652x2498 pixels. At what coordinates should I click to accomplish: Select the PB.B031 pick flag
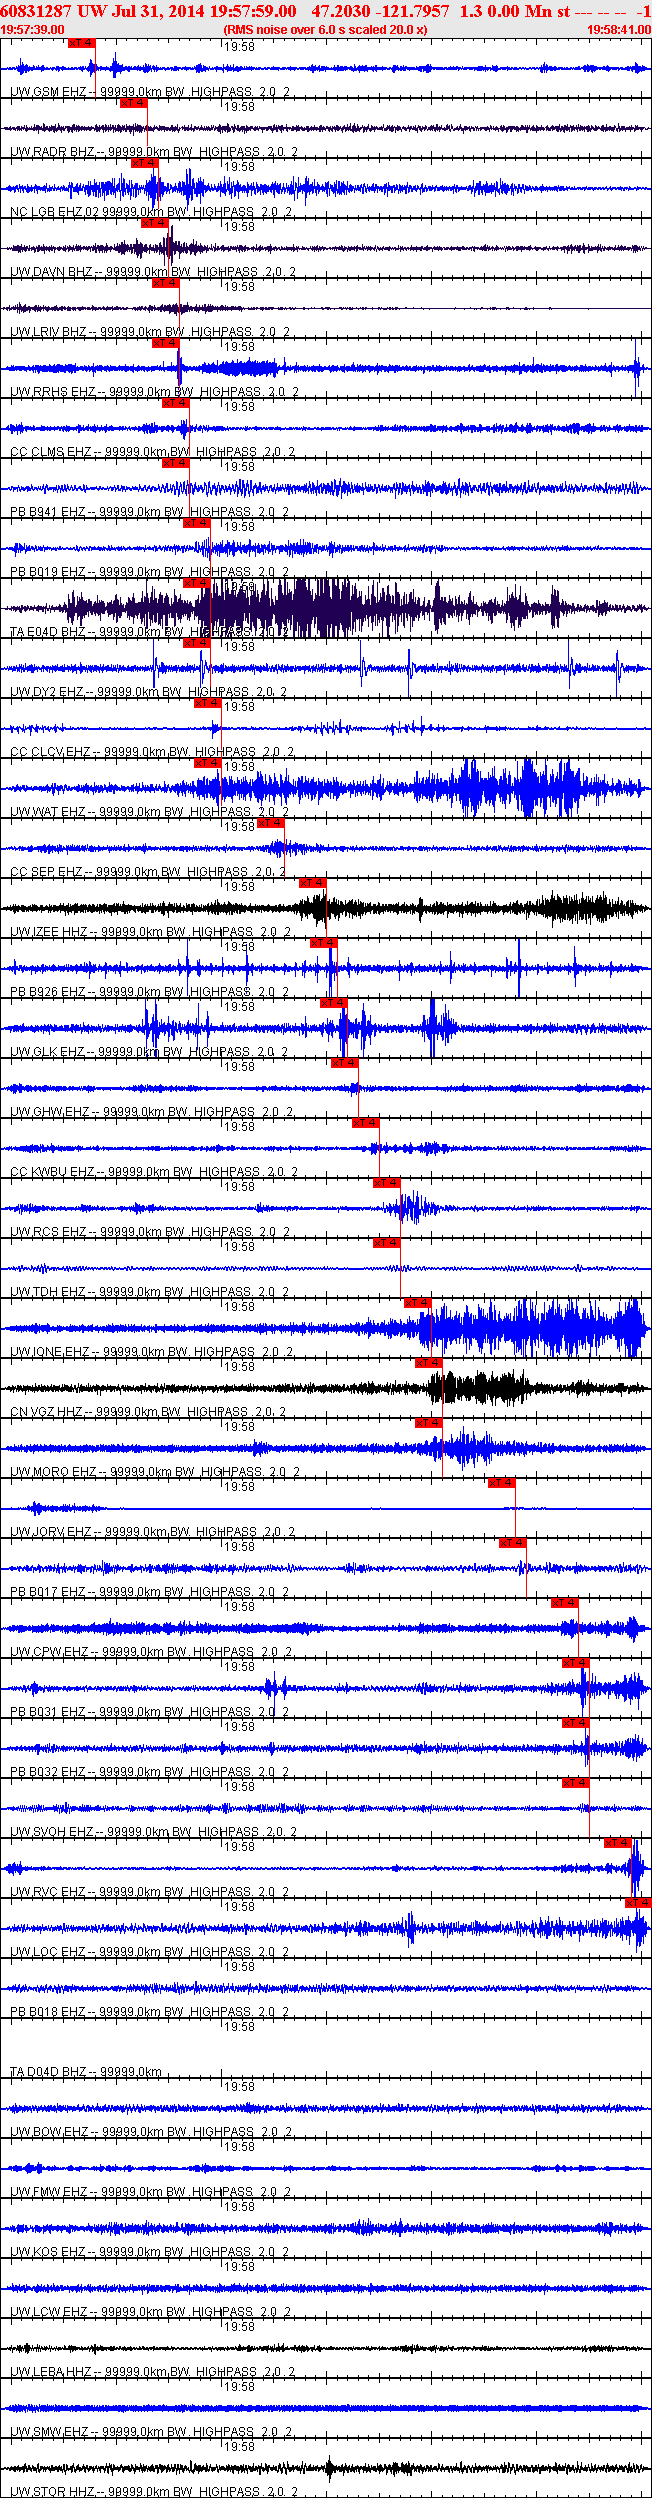[x=576, y=1663]
